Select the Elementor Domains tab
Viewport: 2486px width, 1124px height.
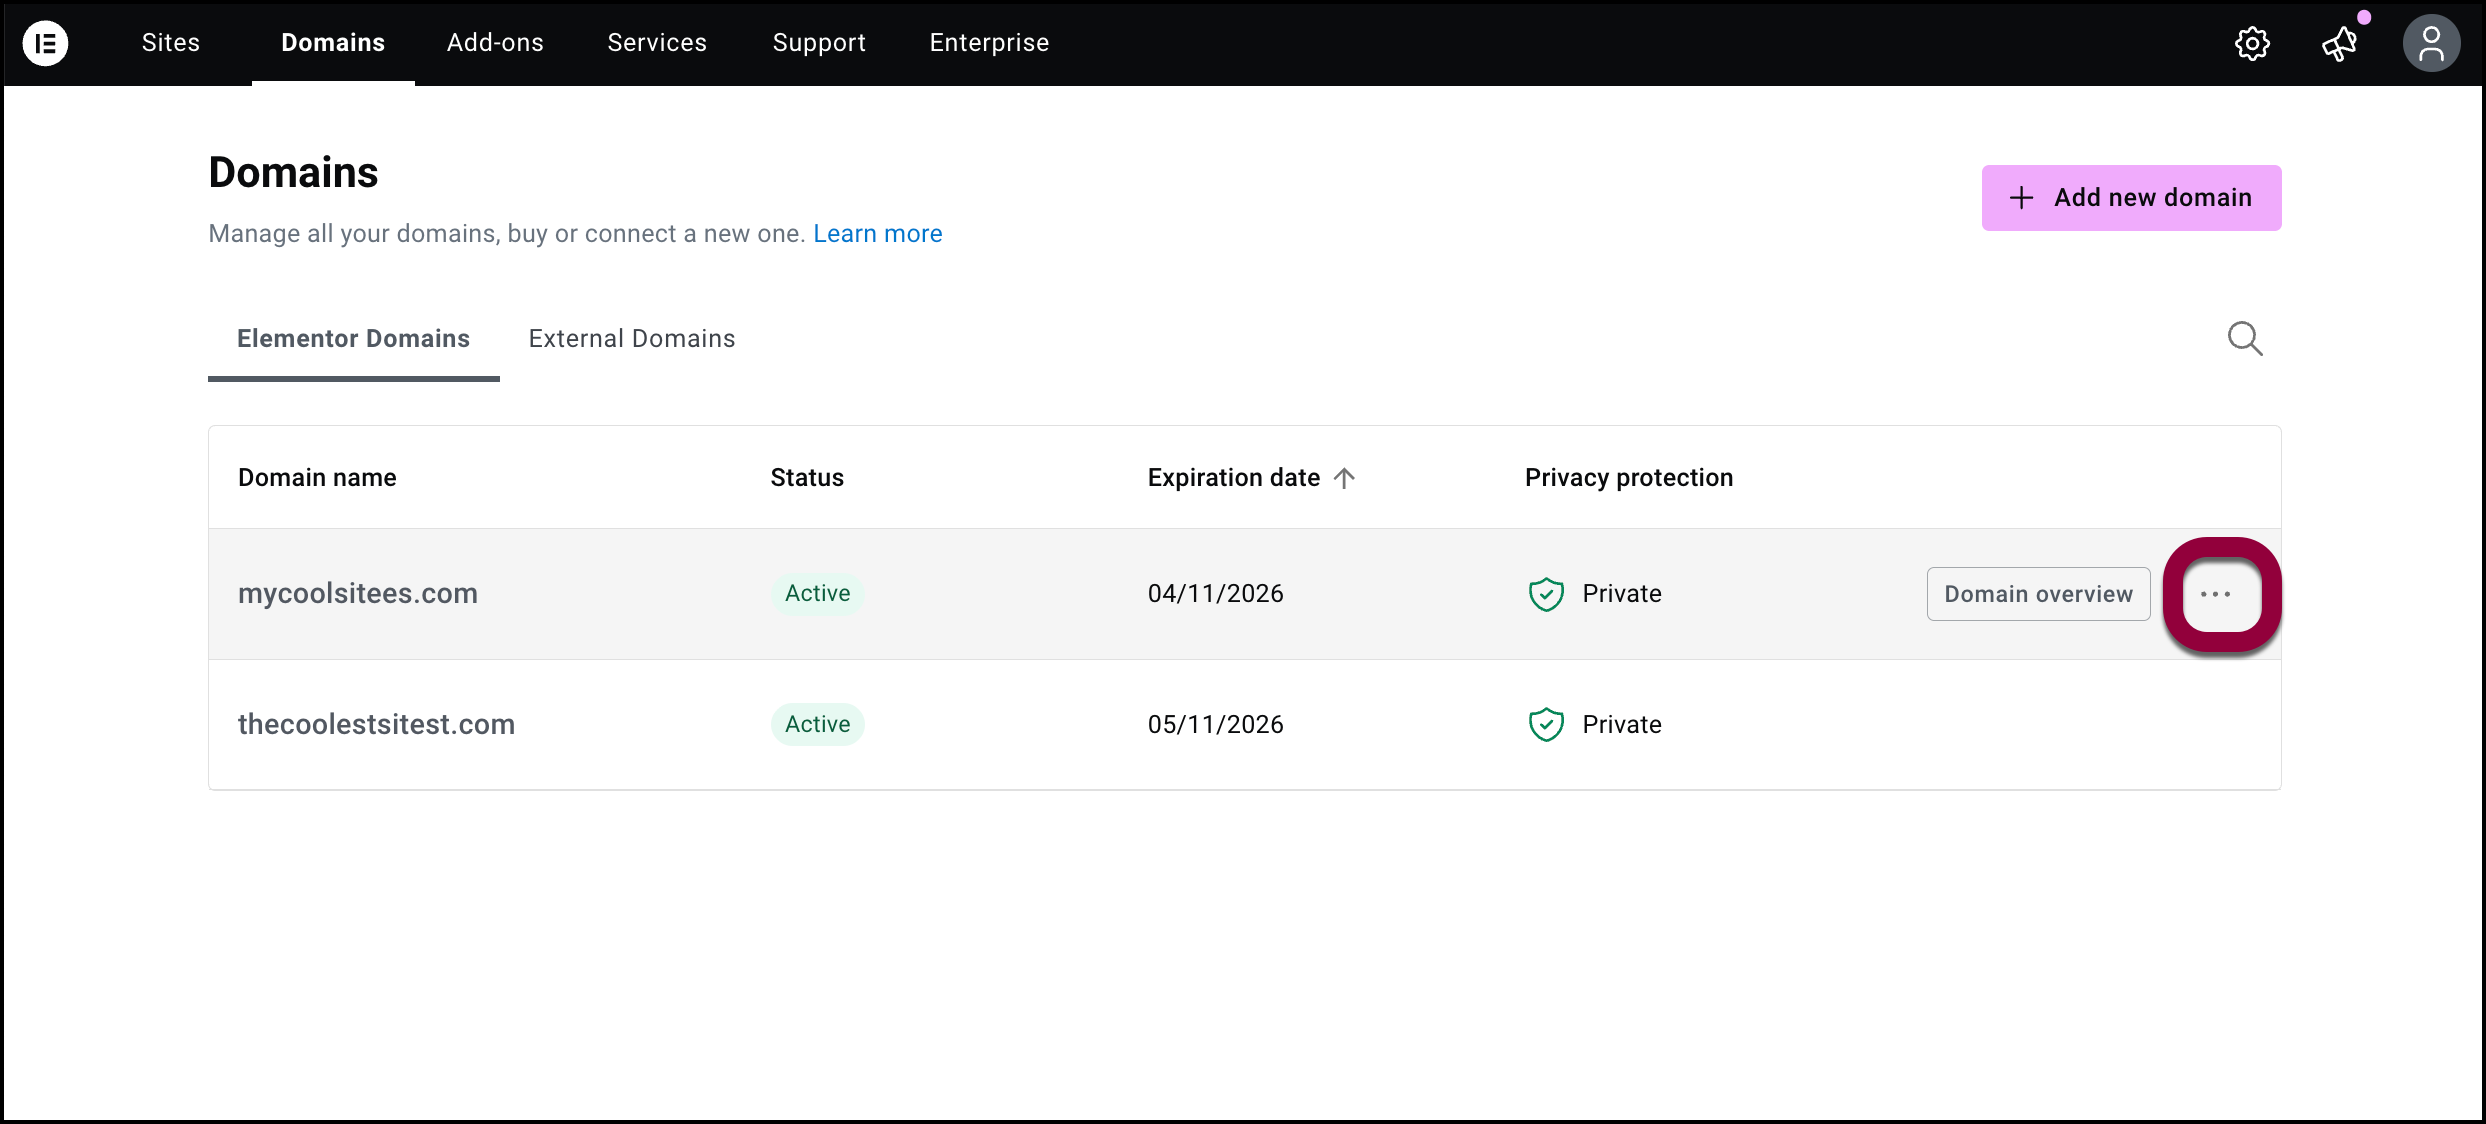click(x=353, y=339)
